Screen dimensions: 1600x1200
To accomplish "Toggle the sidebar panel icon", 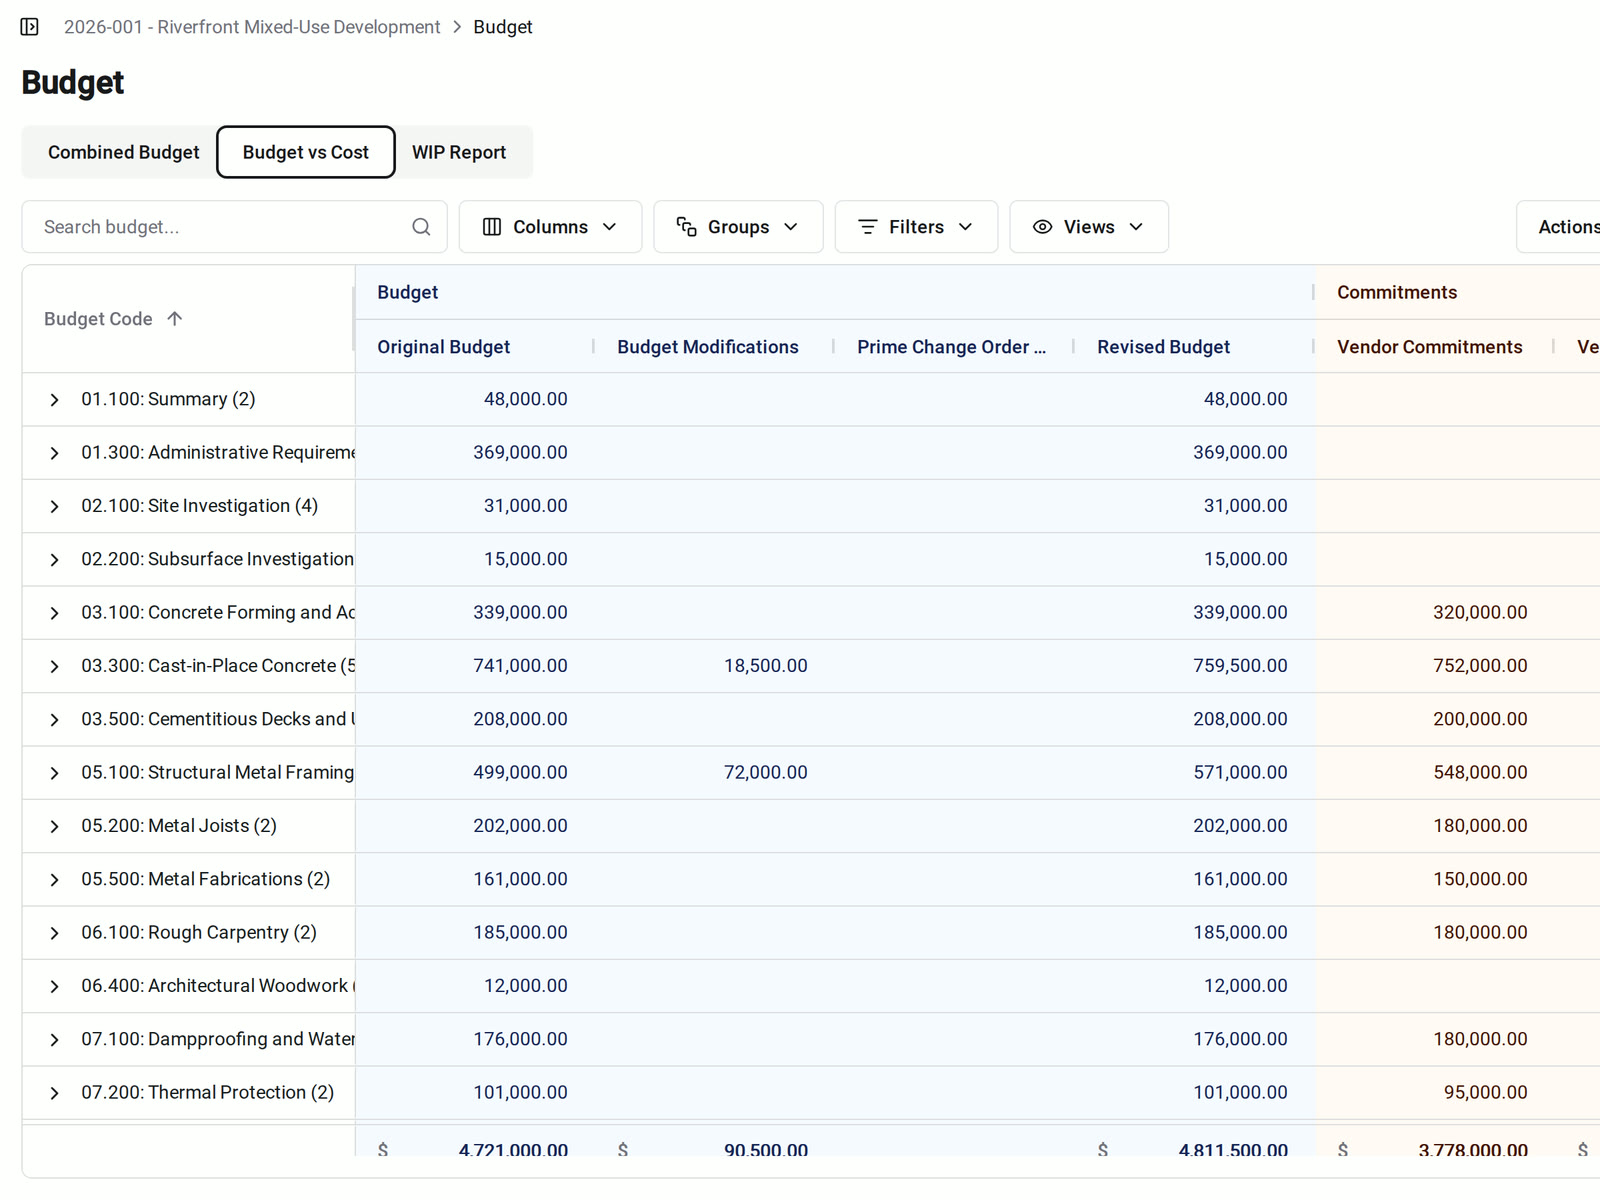I will pyautogui.click(x=30, y=27).
